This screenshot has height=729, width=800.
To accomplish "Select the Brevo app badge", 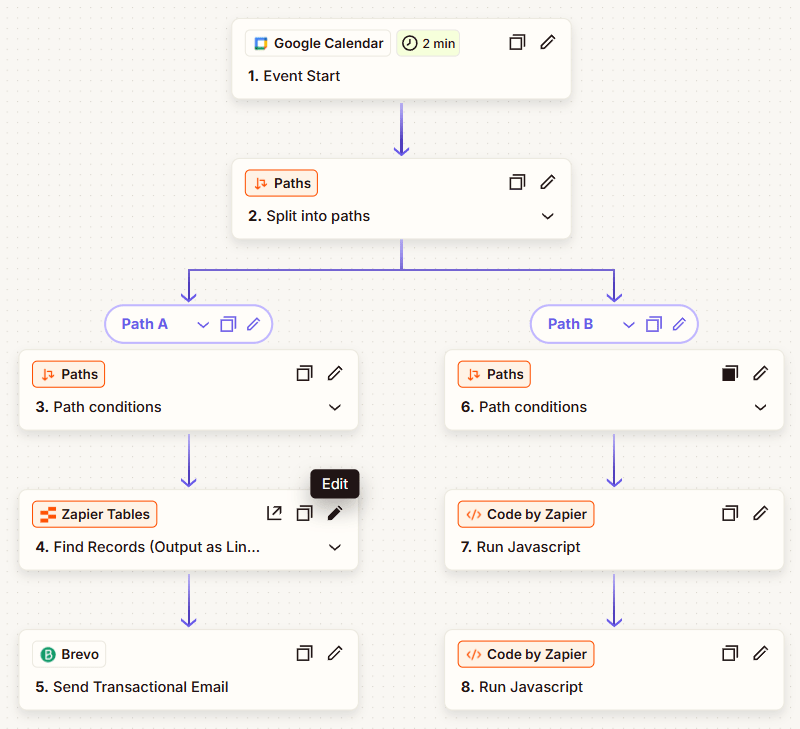I will (69, 654).
